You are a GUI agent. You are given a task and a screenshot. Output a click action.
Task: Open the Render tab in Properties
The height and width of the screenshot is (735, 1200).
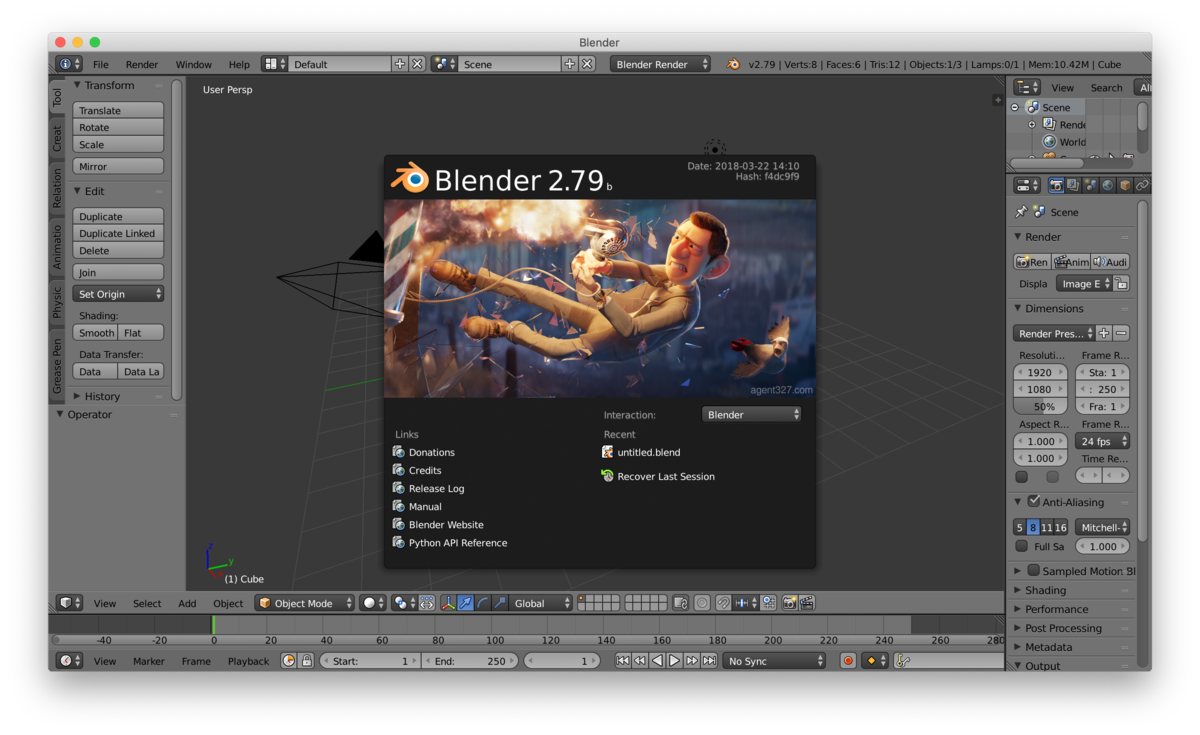click(1055, 185)
